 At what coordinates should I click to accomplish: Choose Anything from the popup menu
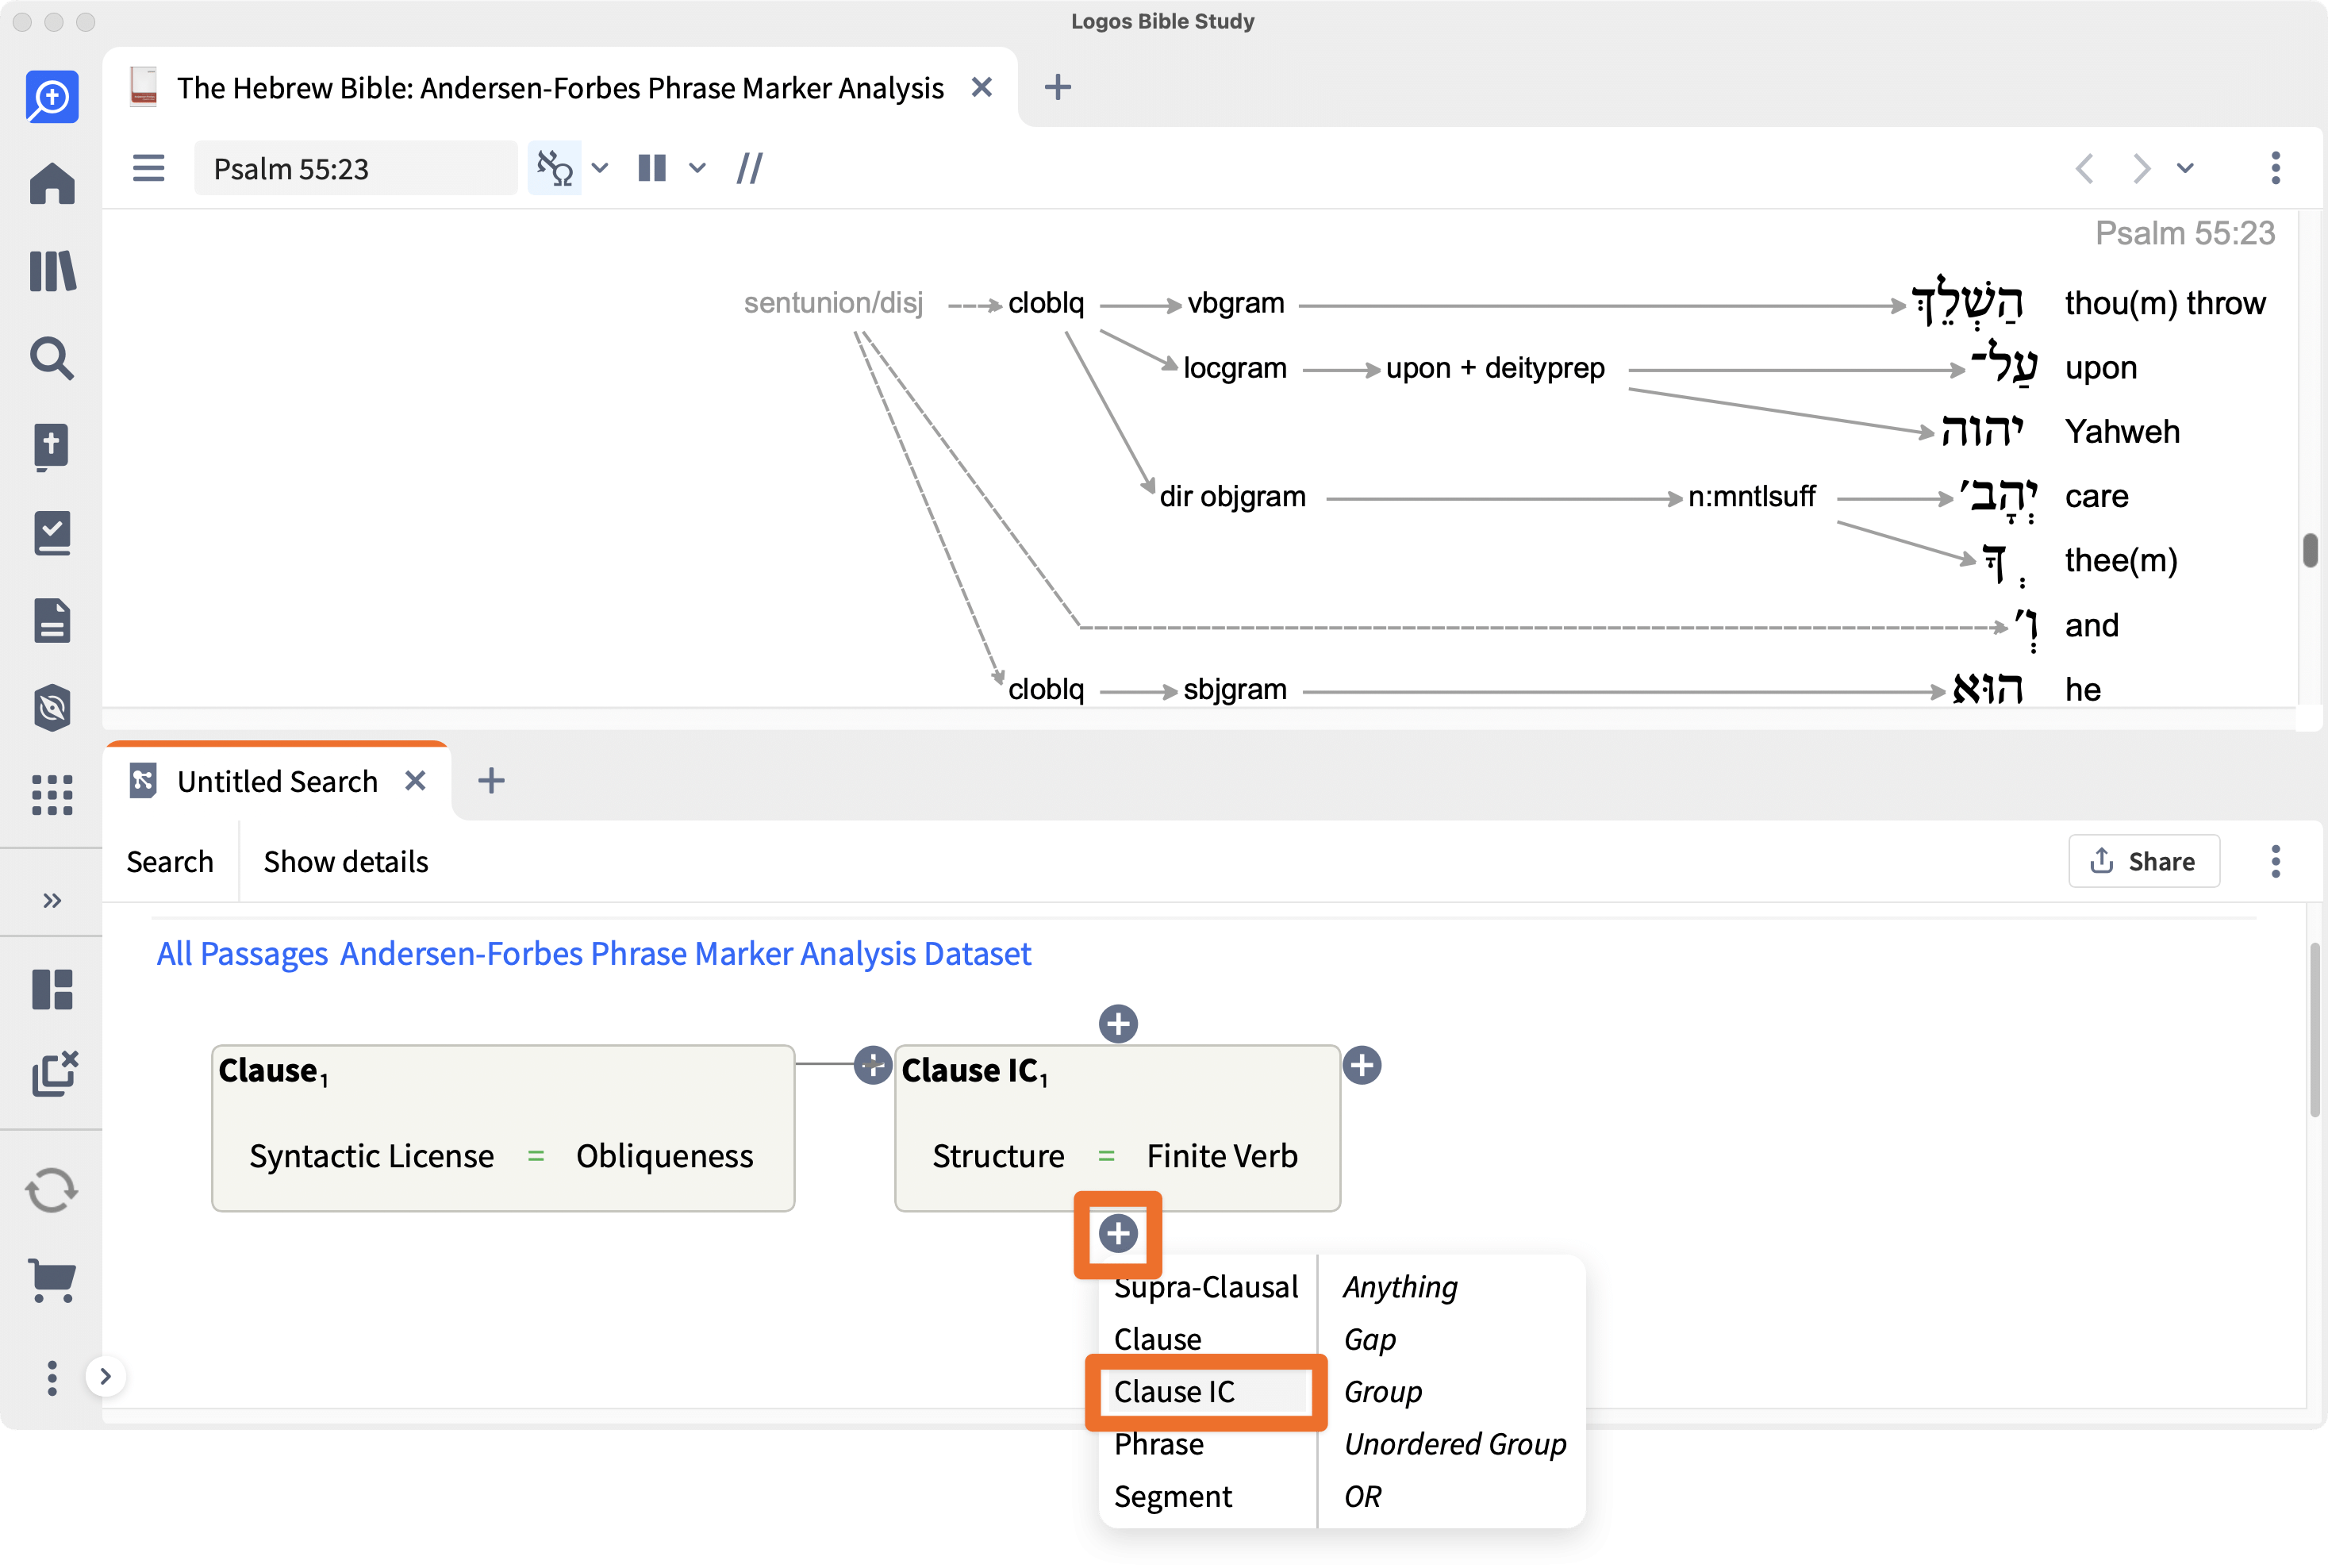tap(1400, 1287)
